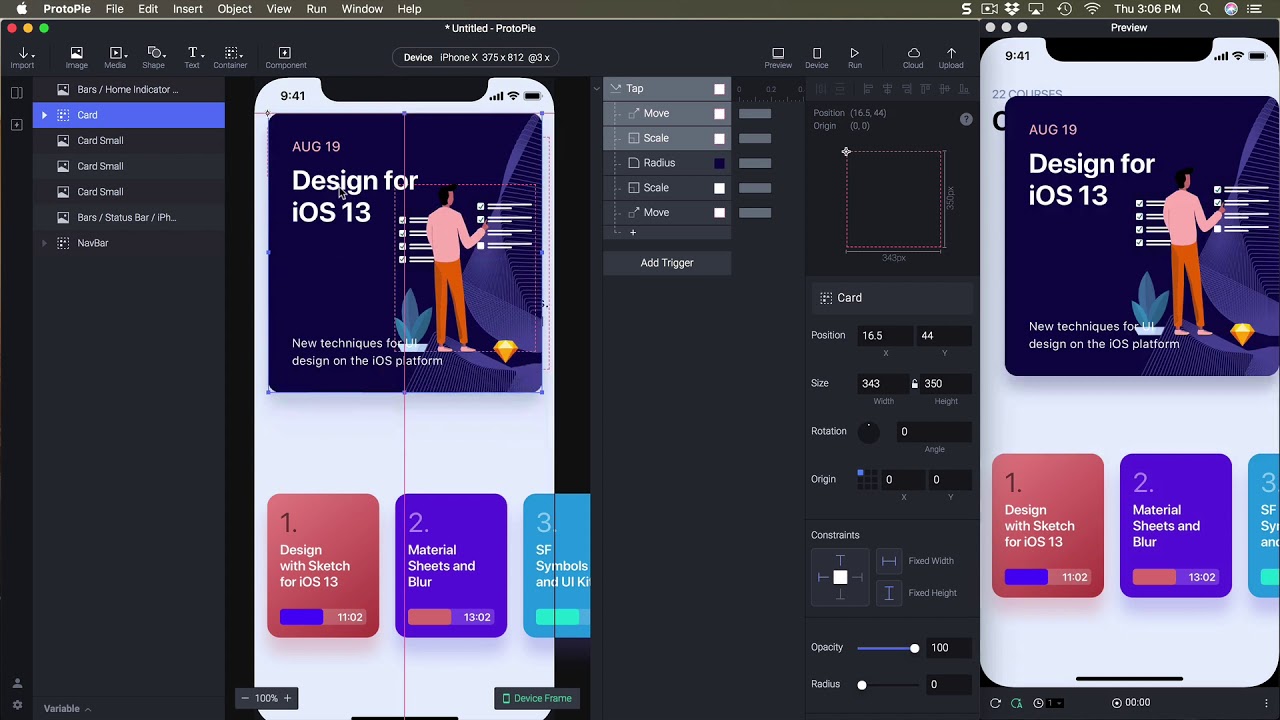Screen dimensions: 1280x720
Task: Add a response with the plus button
Action: 632,232
